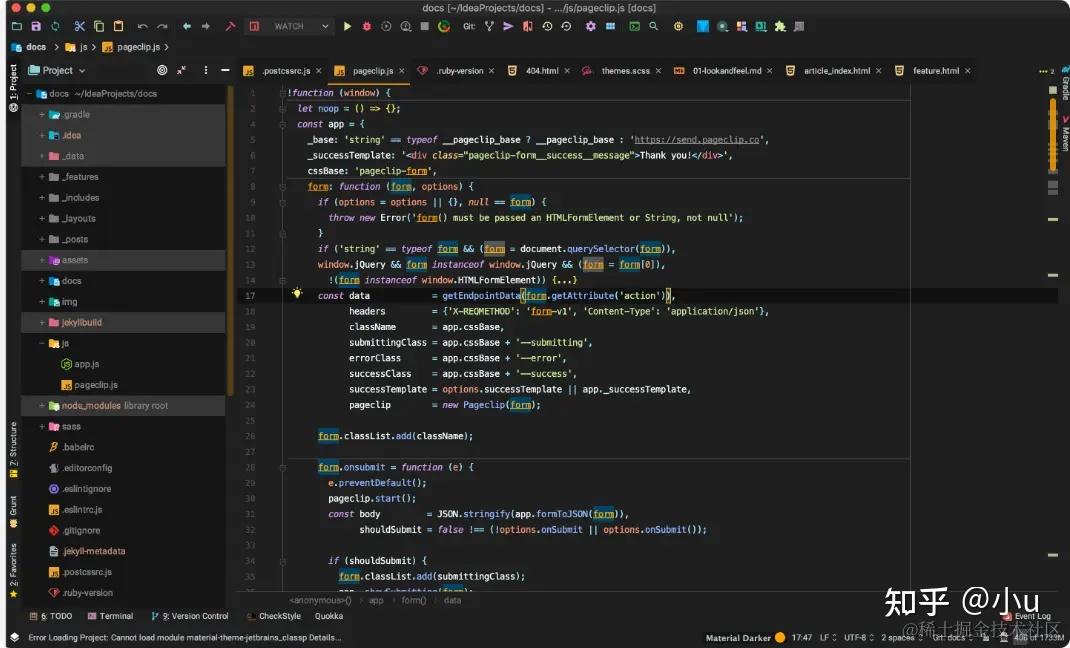Click the Synchronize refresh icon
The image size is (1070, 648).
[55, 27]
